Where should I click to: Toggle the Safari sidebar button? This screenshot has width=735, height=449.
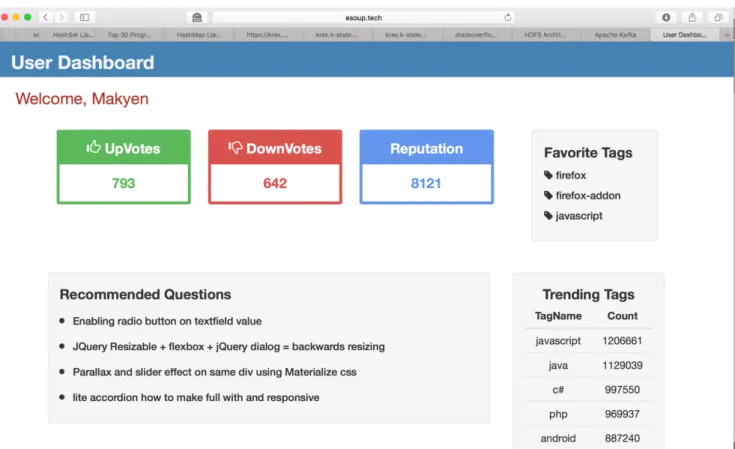[x=84, y=17]
